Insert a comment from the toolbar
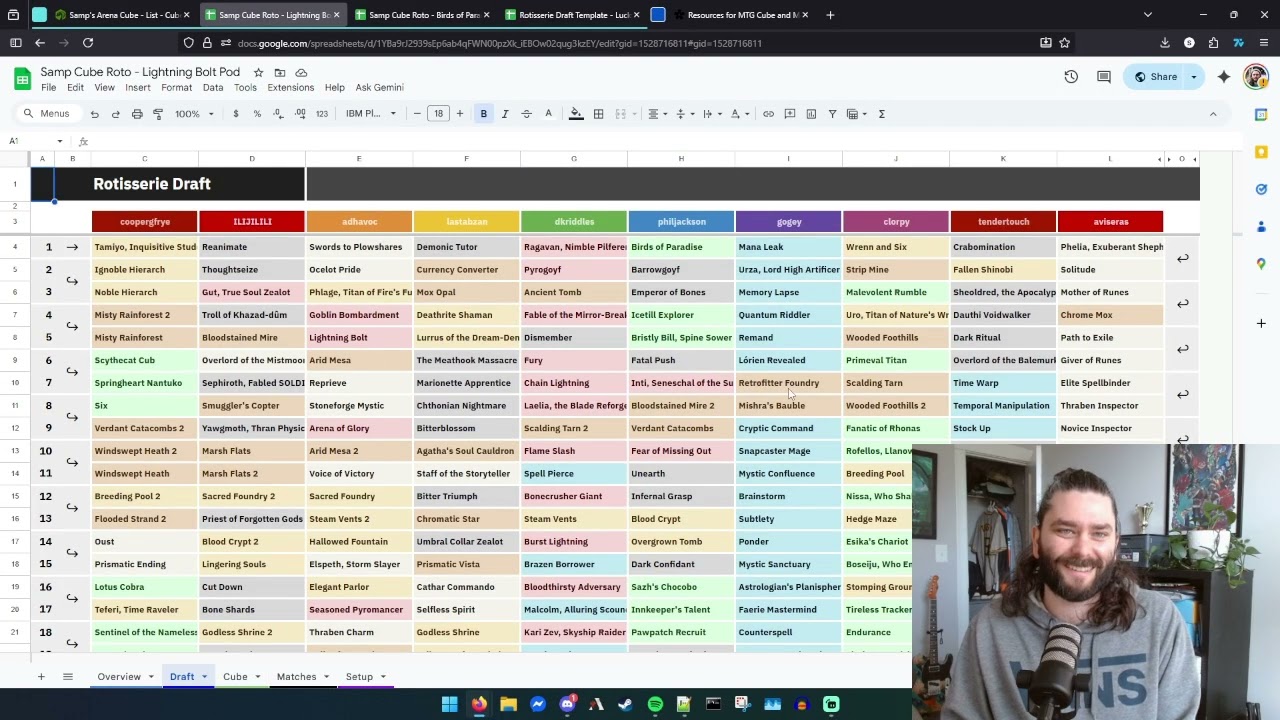 click(x=790, y=114)
